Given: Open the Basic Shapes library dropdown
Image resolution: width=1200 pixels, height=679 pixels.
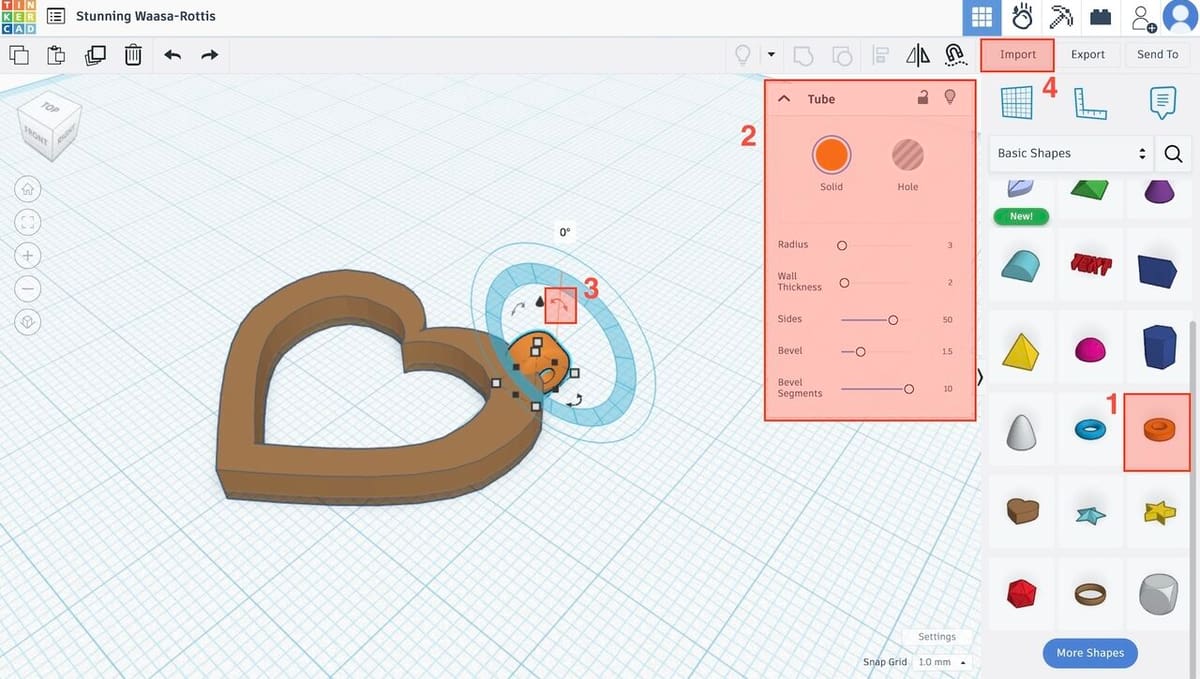Looking at the screenshot, I should [1071, 154].
